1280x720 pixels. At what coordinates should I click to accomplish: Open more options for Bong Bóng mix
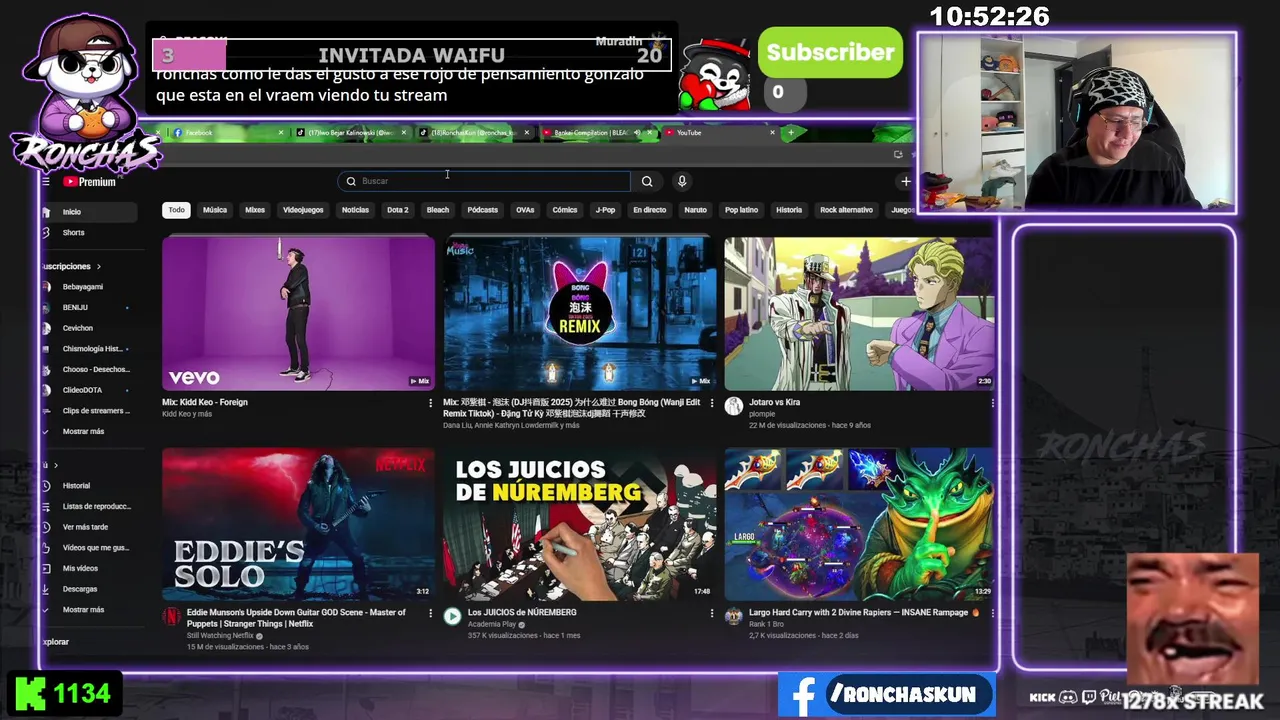coord(712,403)
